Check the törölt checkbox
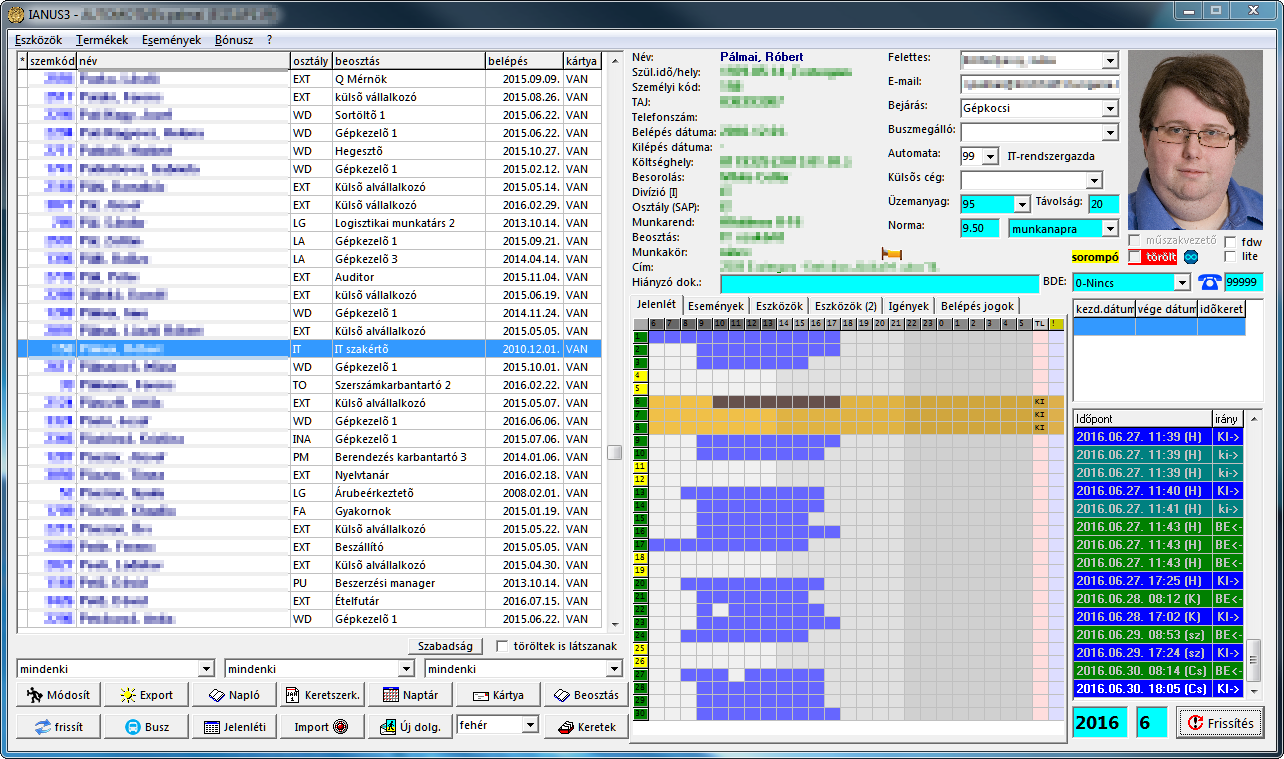 coord(1135,257)
